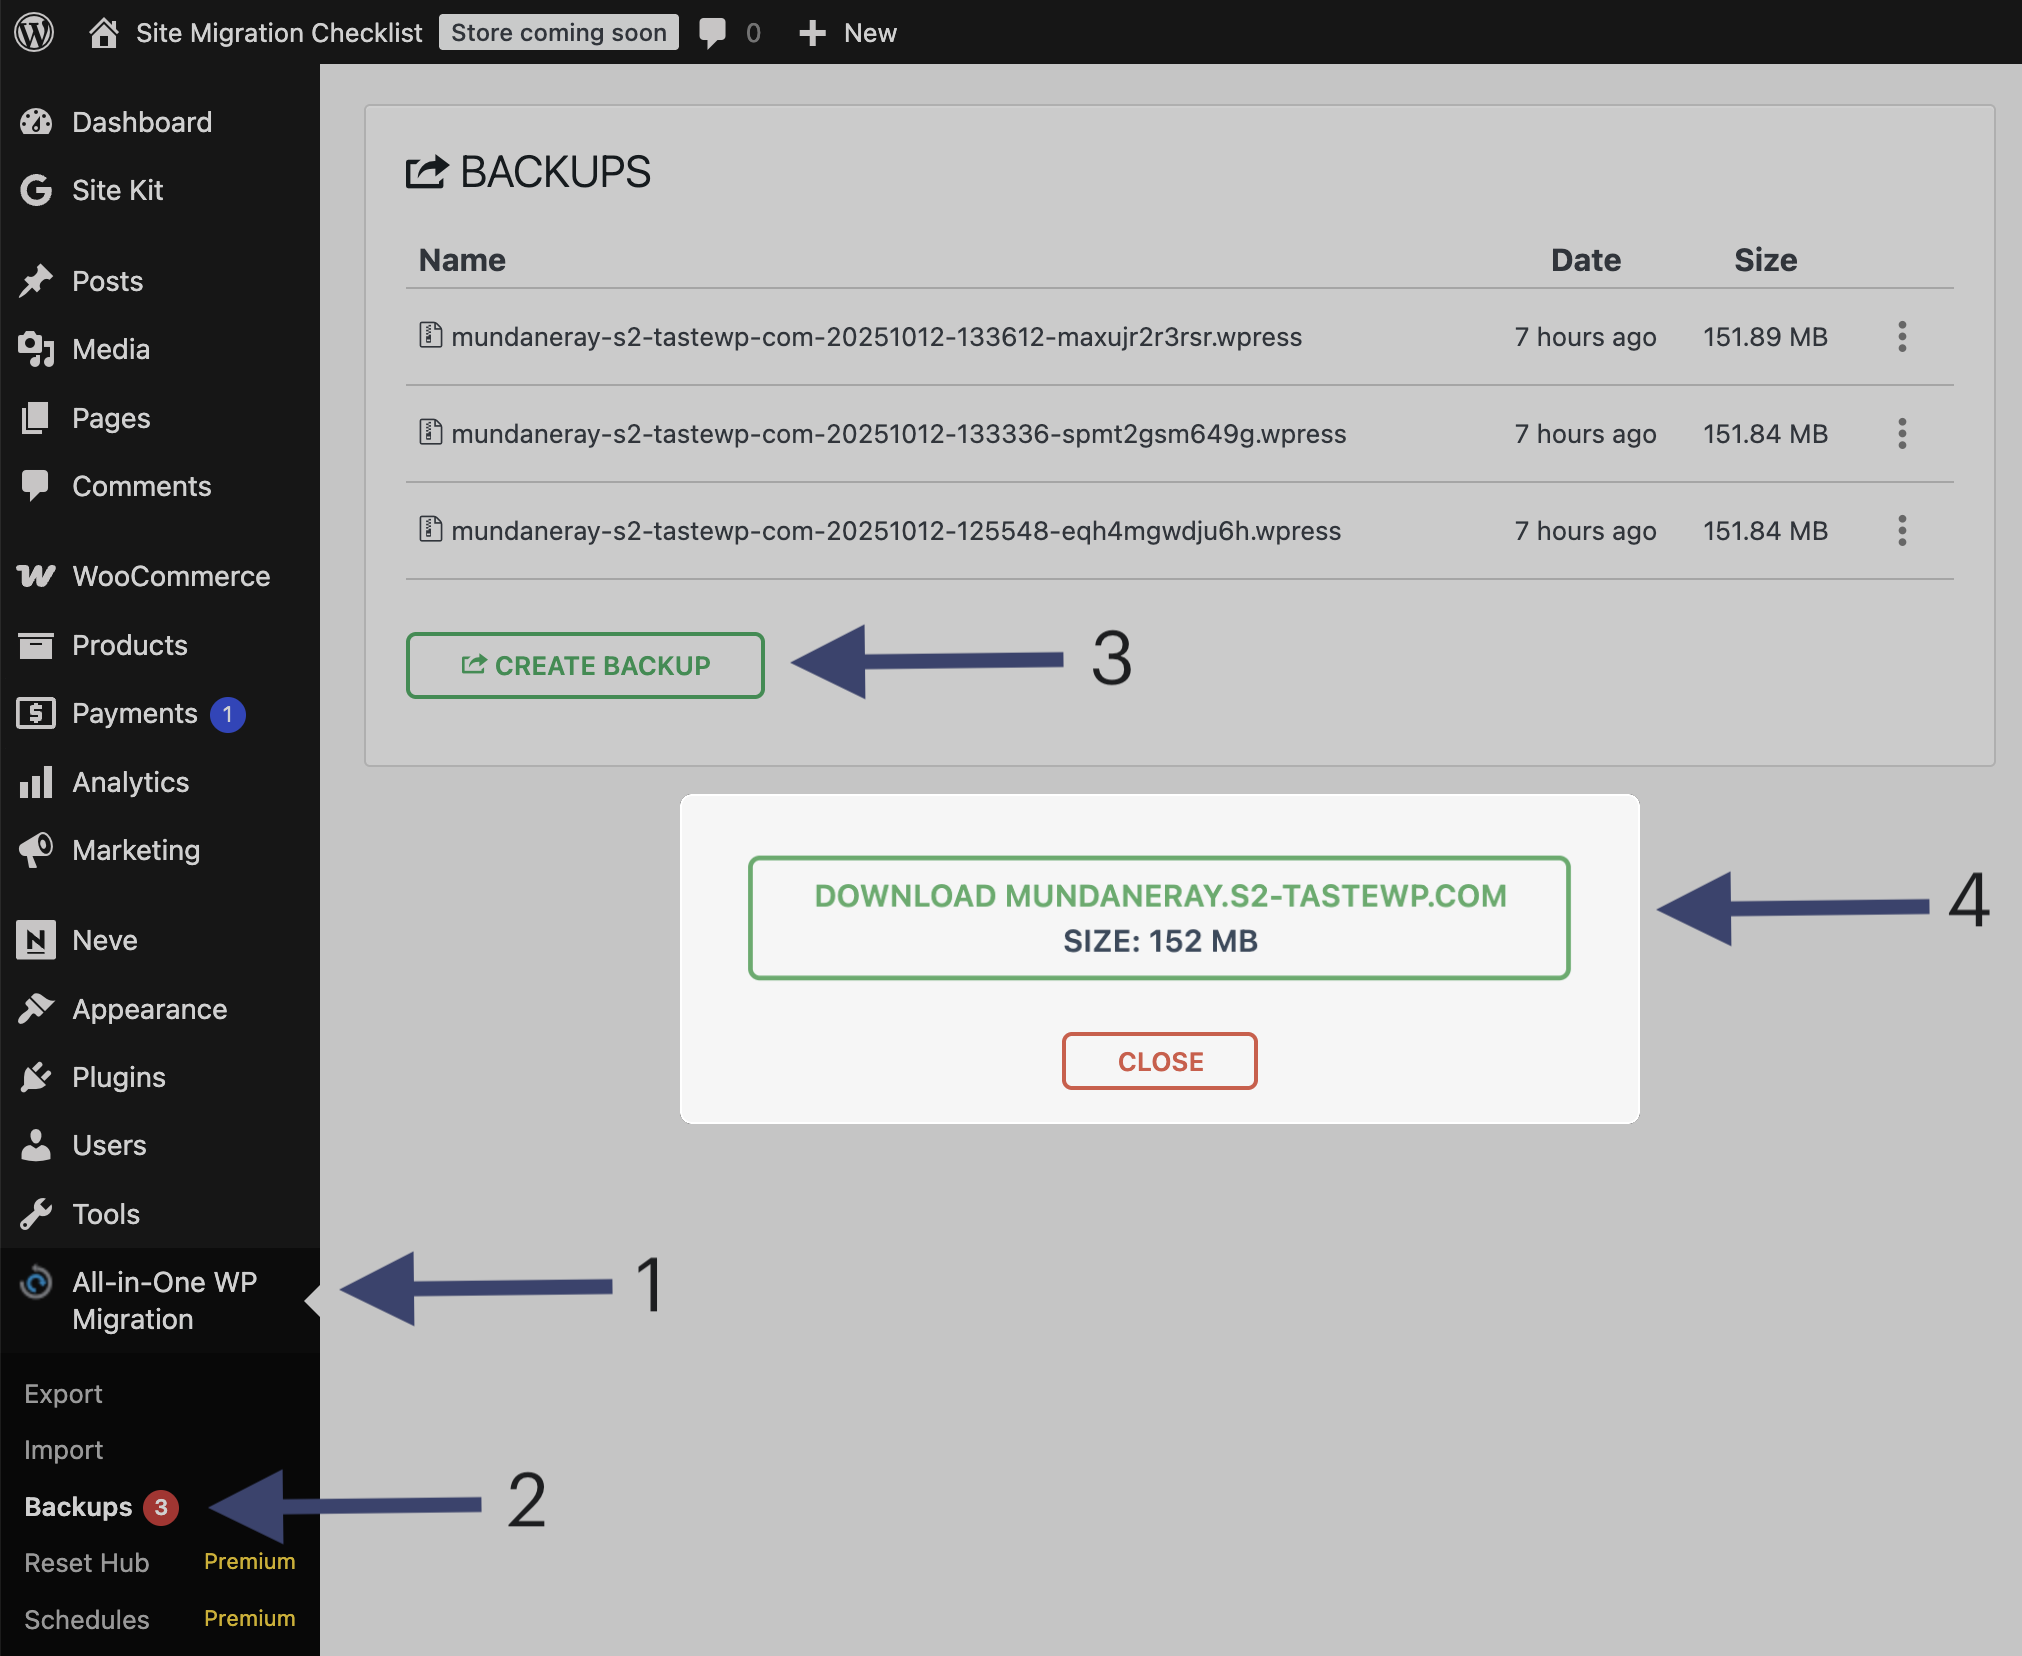
Task: Open the site home icon
Action: coord(103,33)
